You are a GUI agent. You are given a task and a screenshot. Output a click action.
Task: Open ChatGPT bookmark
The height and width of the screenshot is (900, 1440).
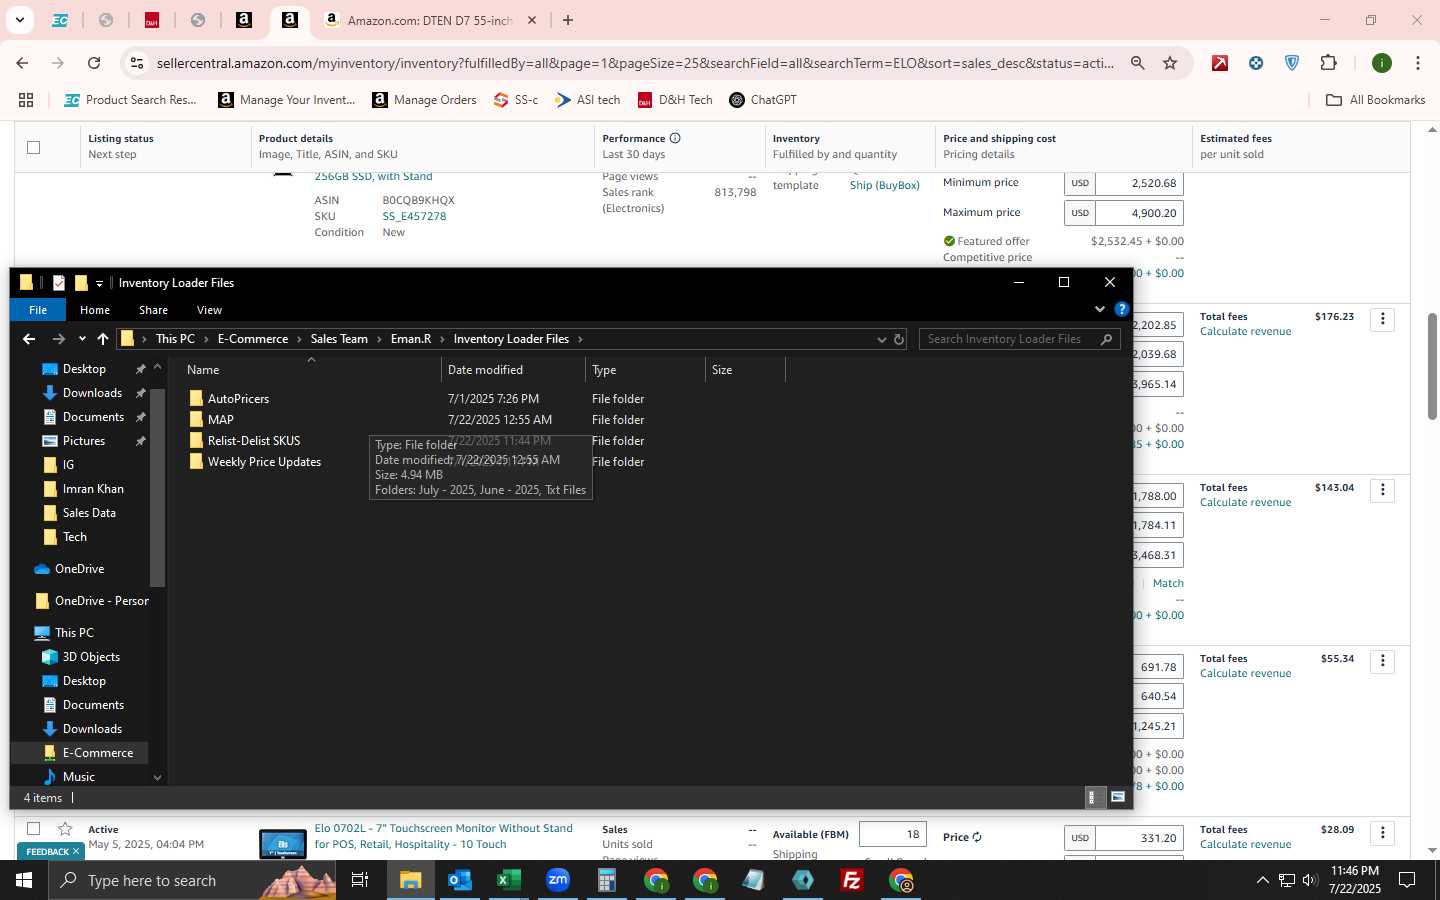(763, 100)
